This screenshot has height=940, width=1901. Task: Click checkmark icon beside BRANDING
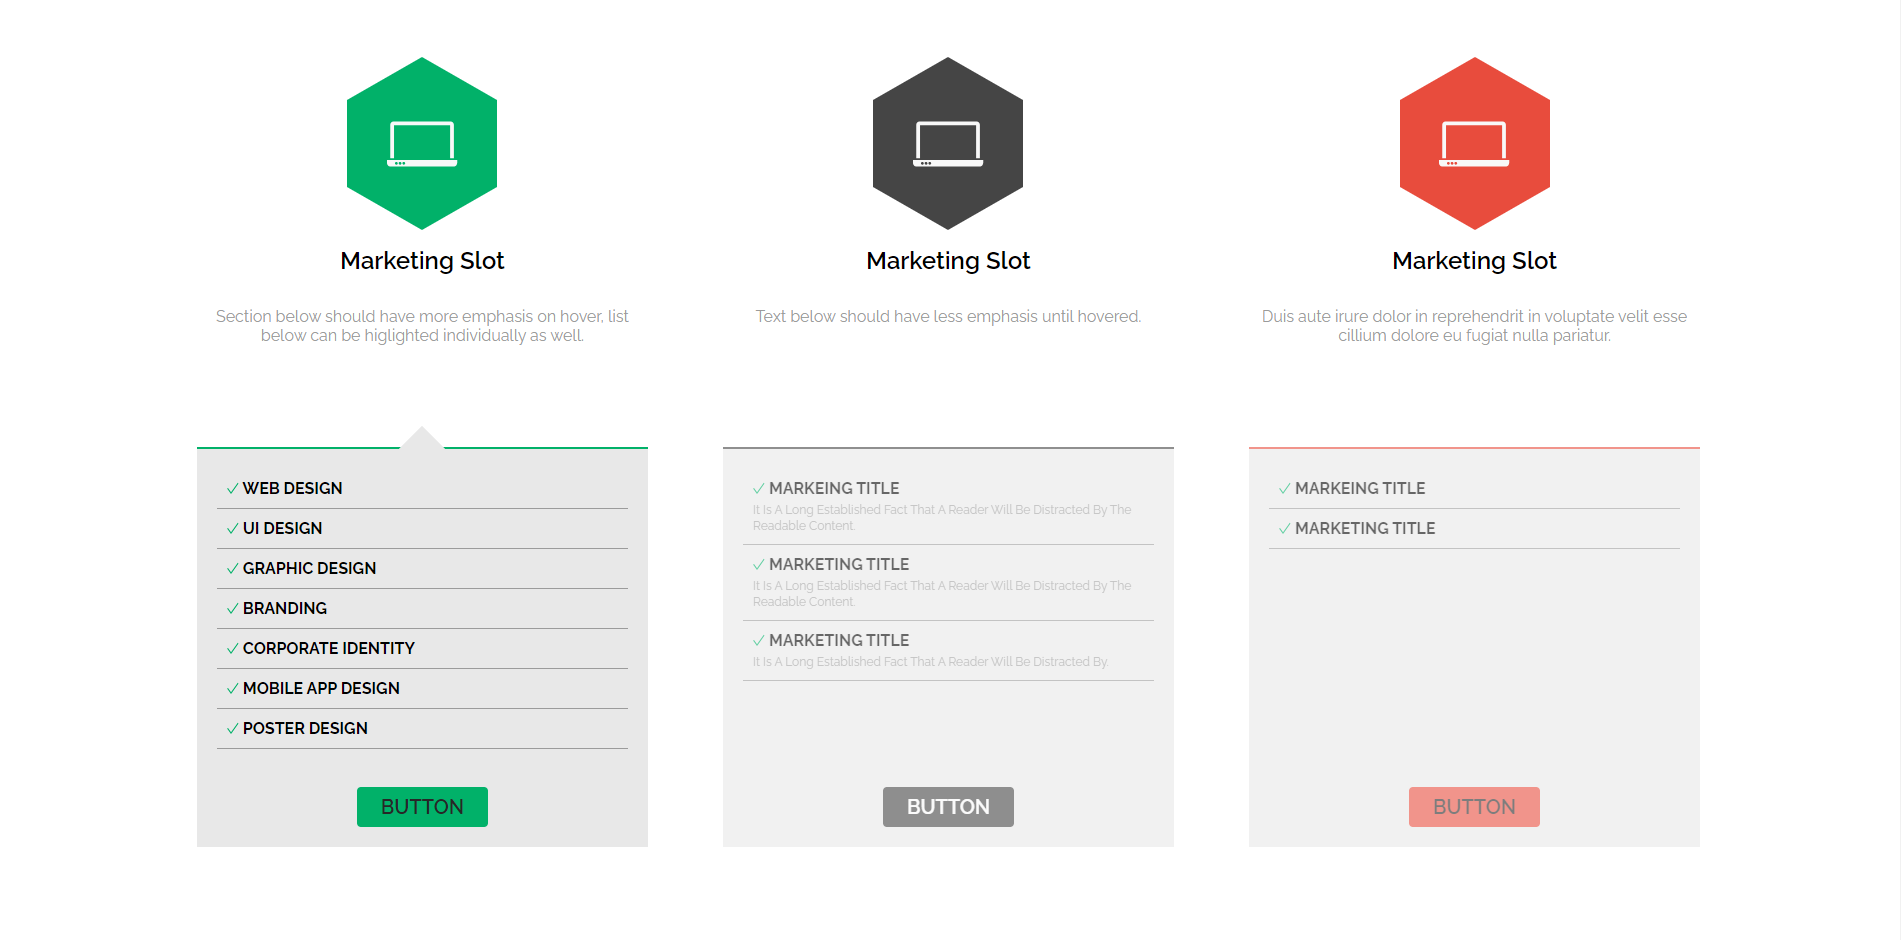233,609
